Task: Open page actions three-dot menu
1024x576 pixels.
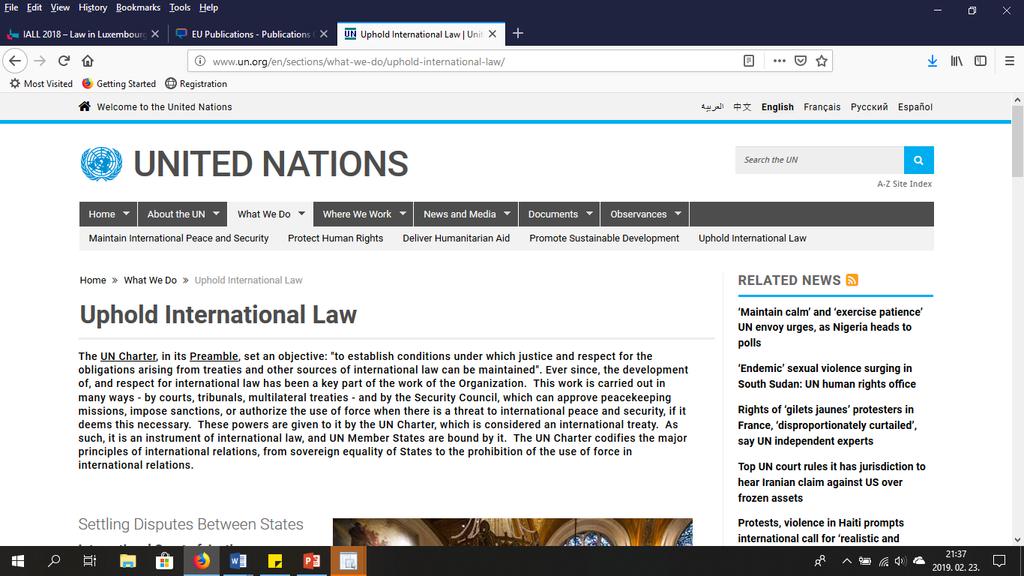Action: click(x=779, y=61)
